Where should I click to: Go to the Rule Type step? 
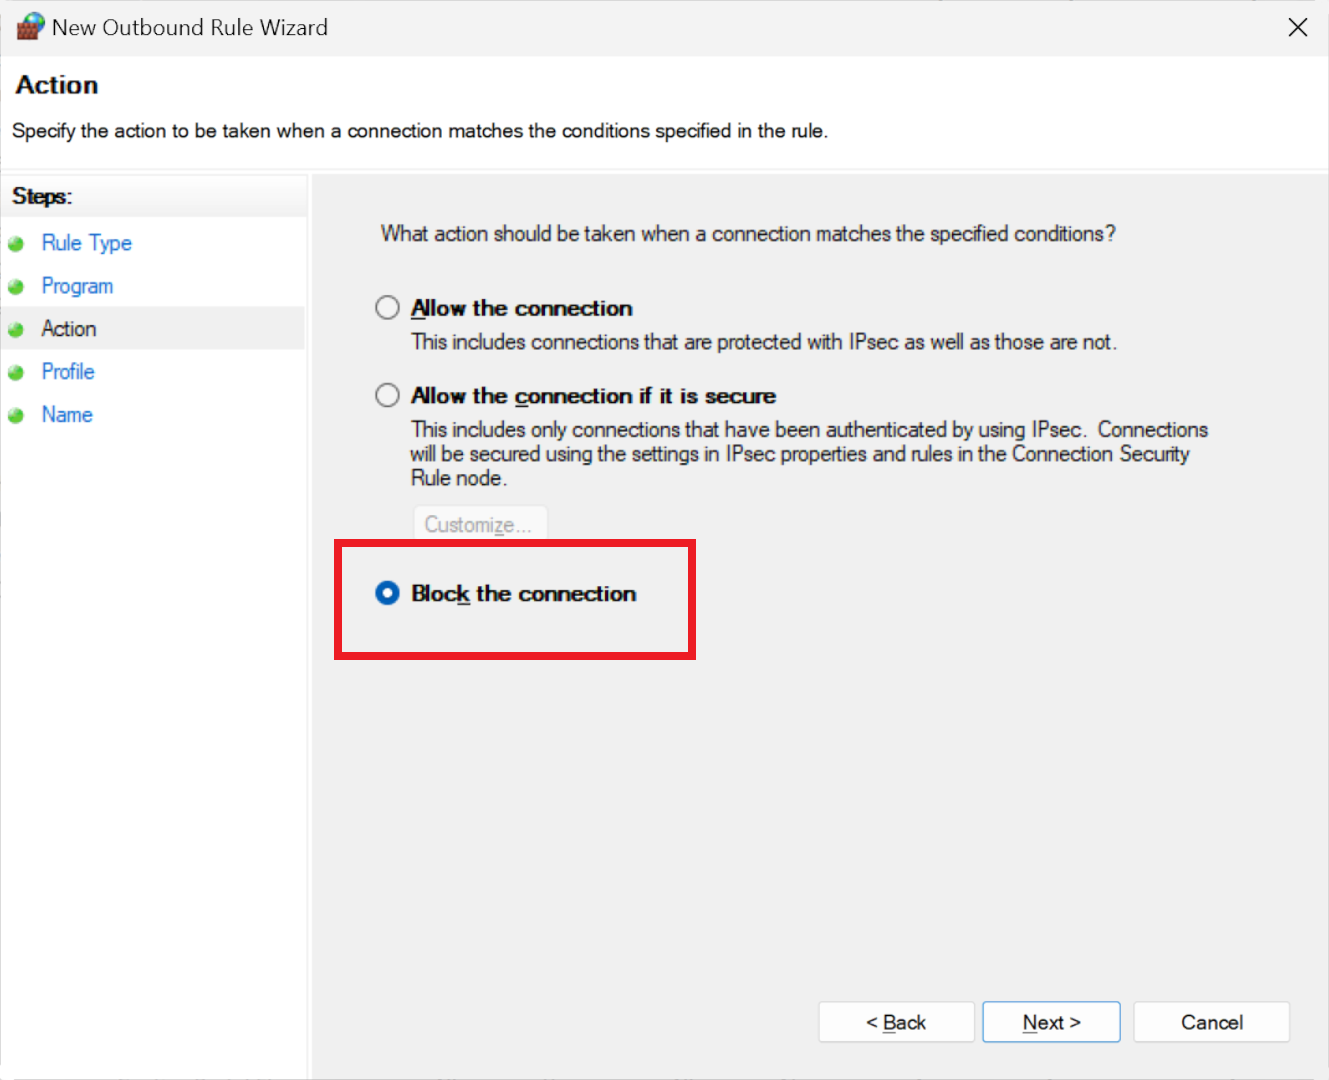(86, 243)
